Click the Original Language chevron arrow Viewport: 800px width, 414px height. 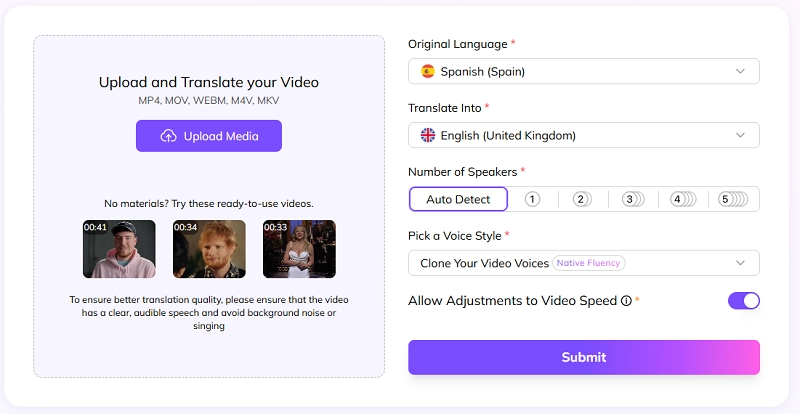[740, 71]
